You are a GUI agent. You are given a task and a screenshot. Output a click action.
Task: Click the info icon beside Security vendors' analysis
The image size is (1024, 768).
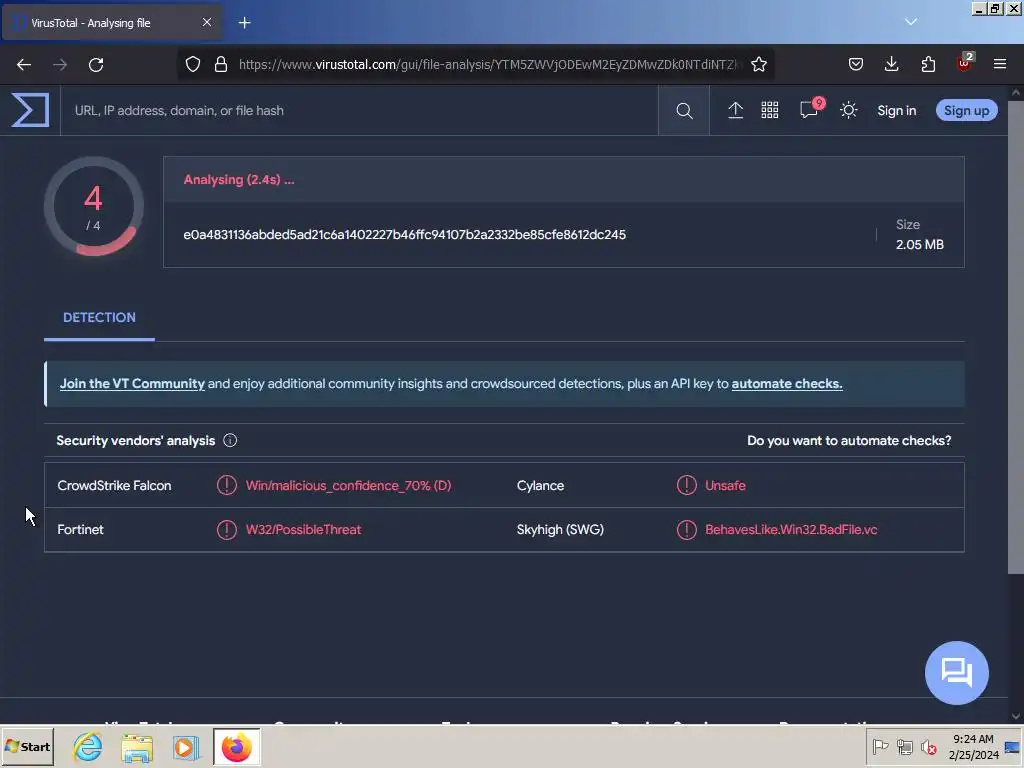tap(230, 440)
